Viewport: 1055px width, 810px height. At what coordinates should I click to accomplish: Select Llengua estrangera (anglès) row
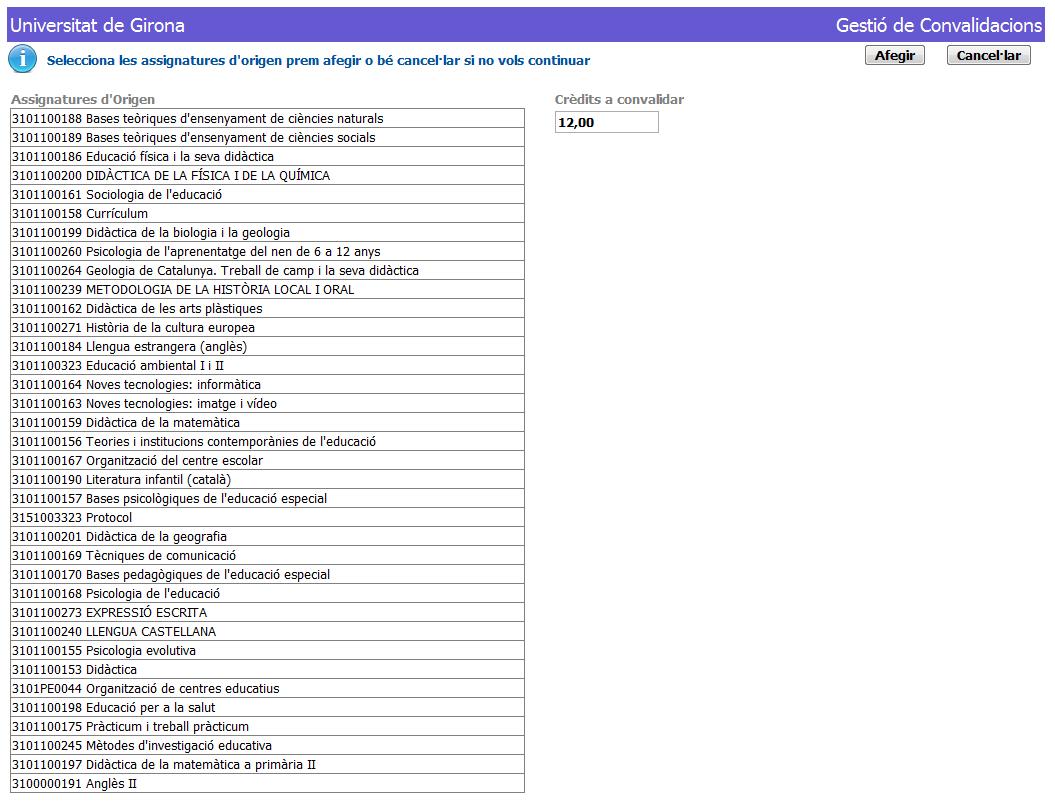point(166,347)
